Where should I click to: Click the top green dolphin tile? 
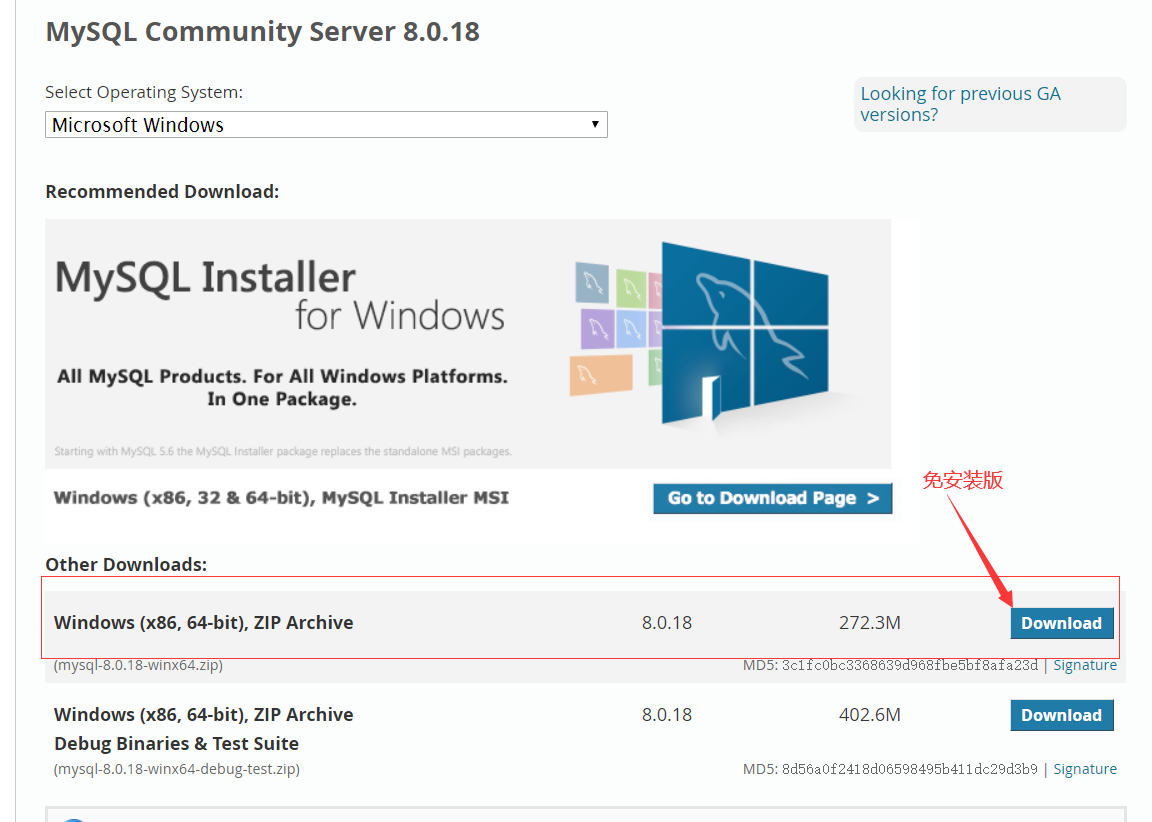coord(631,288)
